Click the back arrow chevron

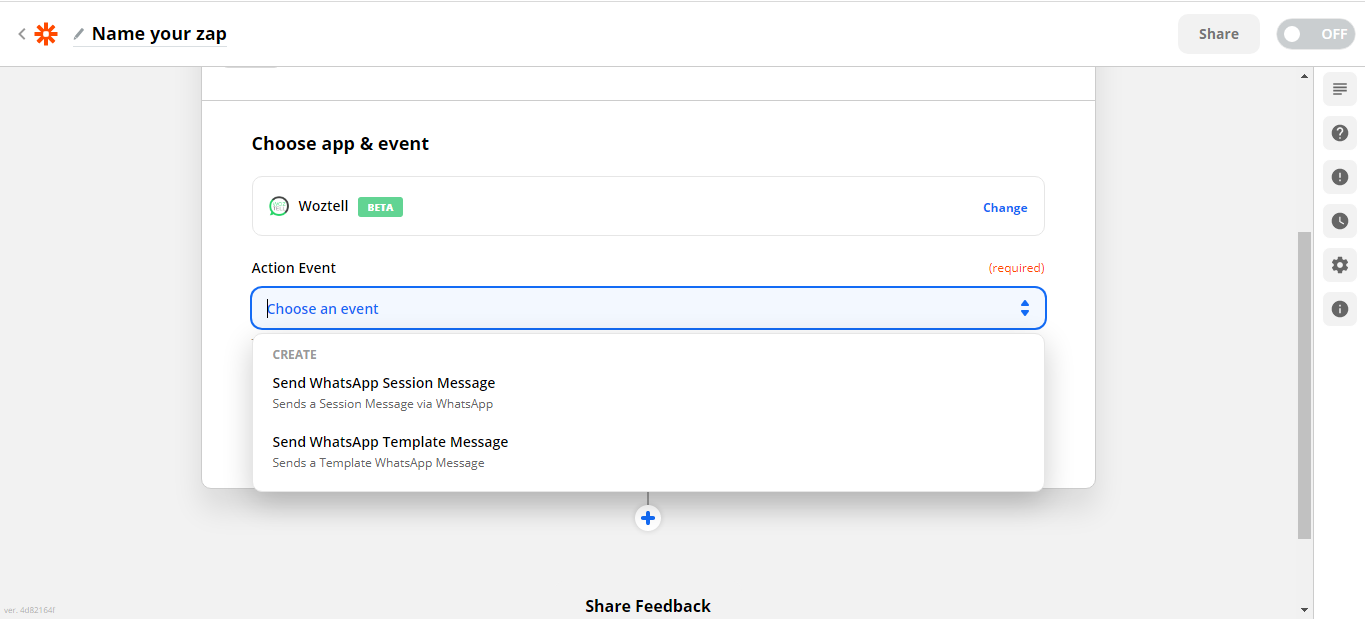(x=22, y=34)
